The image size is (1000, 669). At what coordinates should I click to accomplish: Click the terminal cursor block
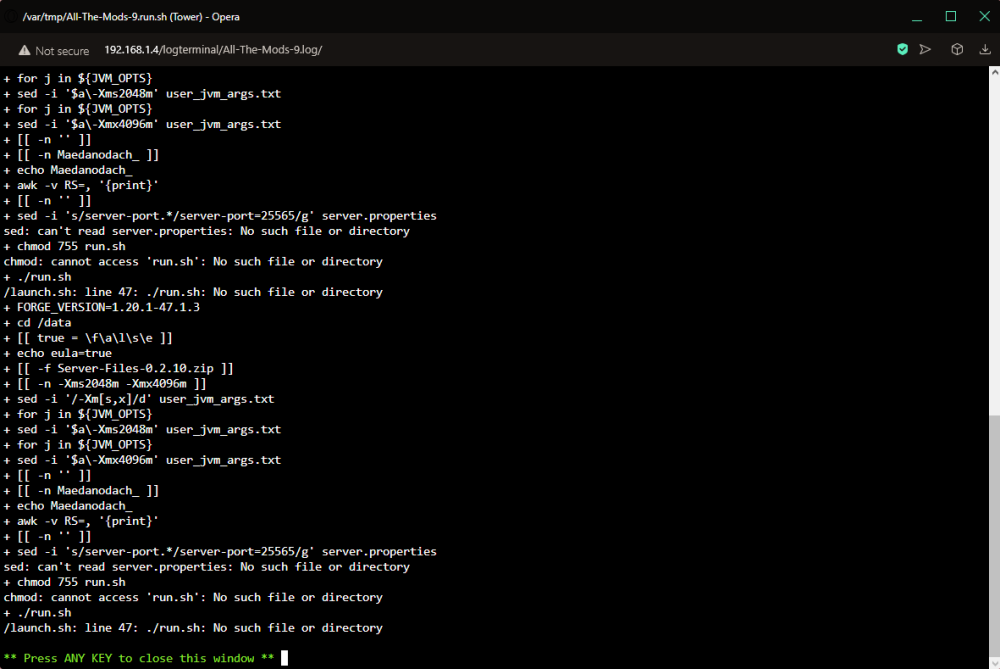pos(284,658)
